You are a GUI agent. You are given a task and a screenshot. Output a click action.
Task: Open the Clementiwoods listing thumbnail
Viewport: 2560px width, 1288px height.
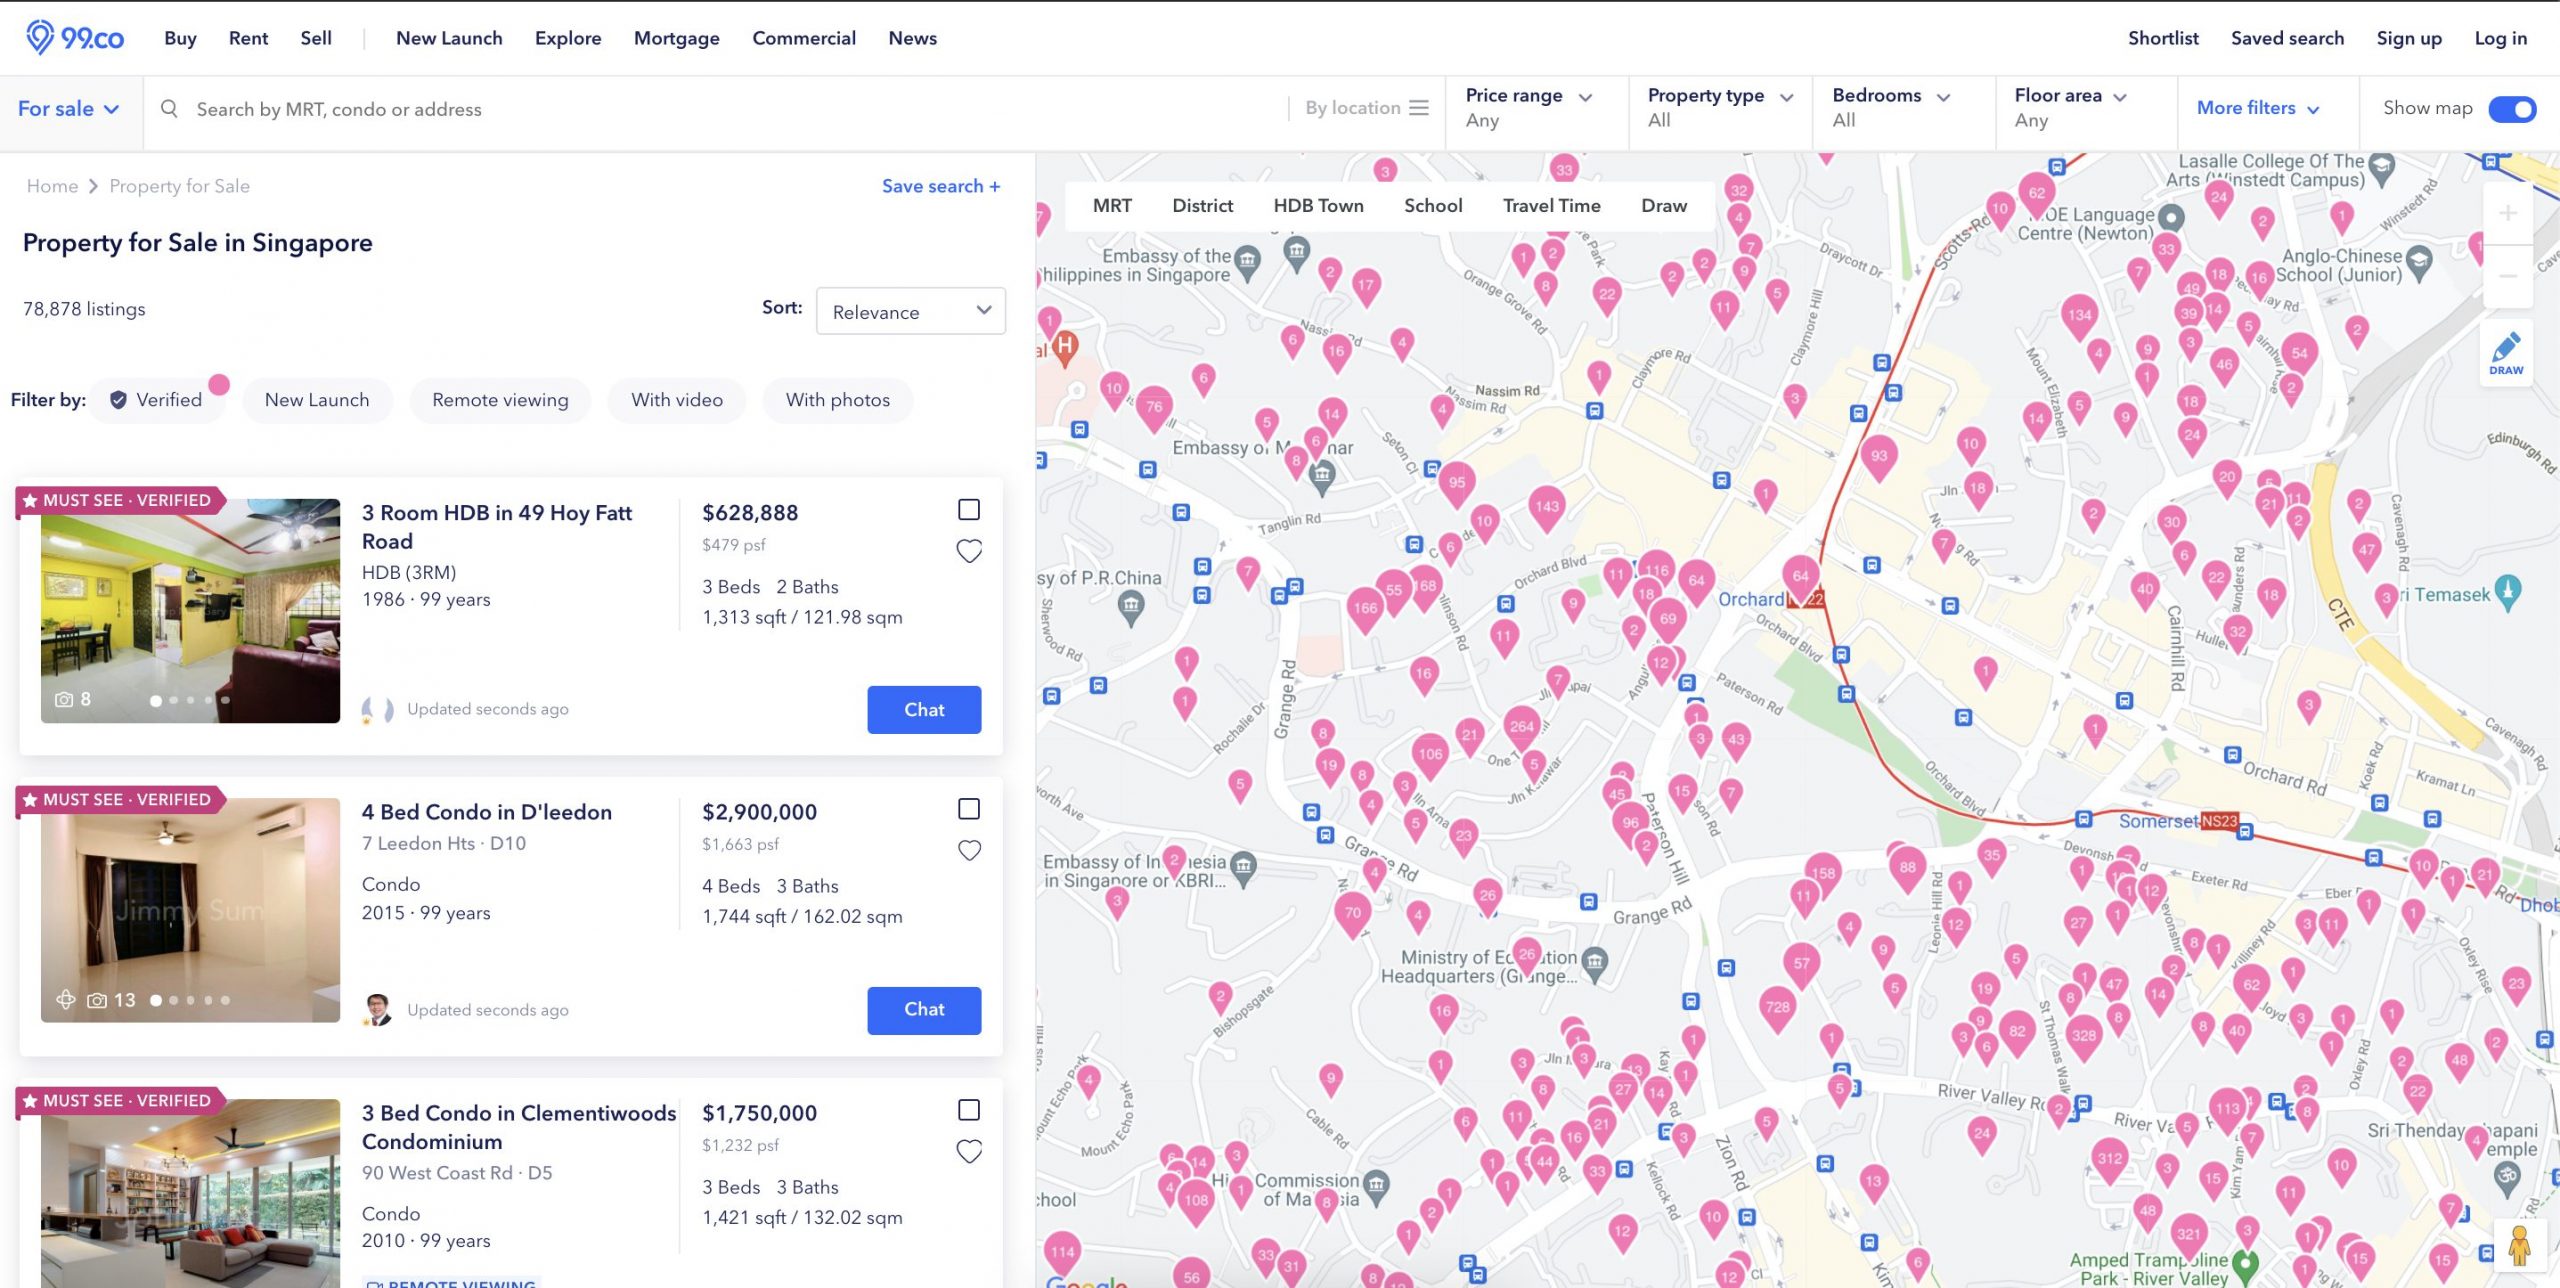pos(190,1193)
